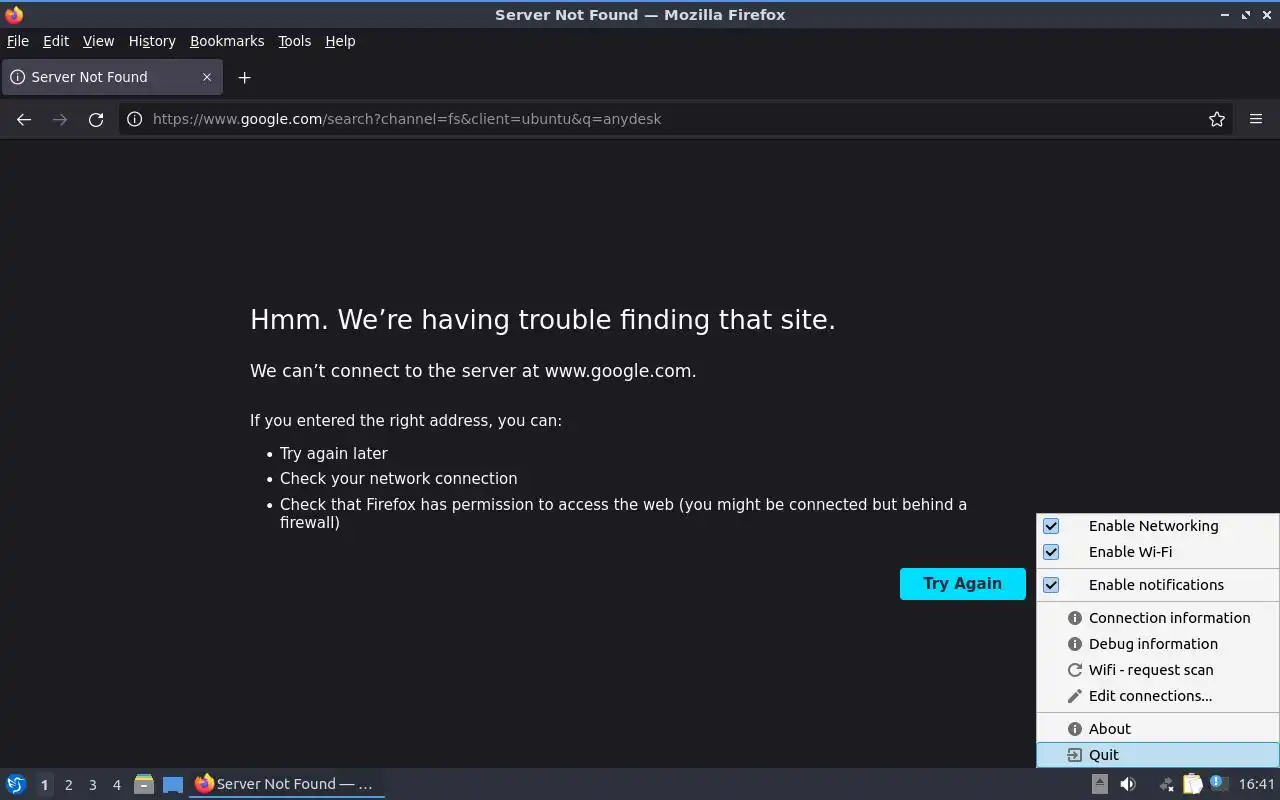1280x800 pixels.
Task: Toggle the Enable Wi-Fi checkbox
Action: pyautogui.click(x=1051, y=552)
